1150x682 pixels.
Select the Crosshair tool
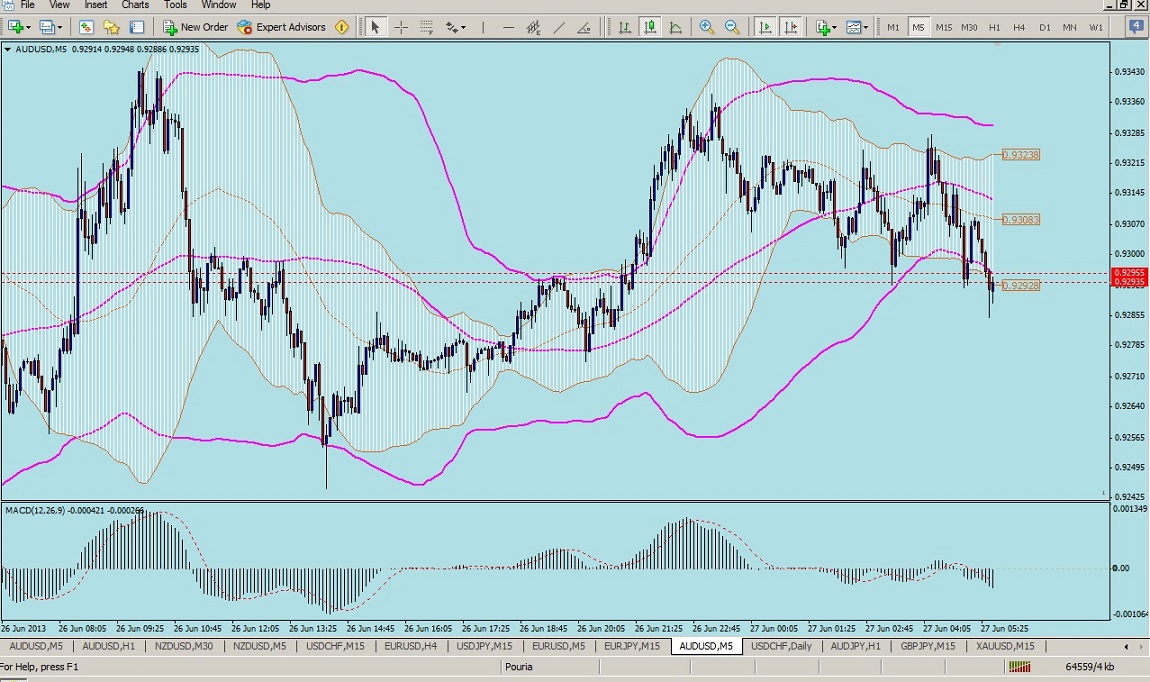pos(401,27)
